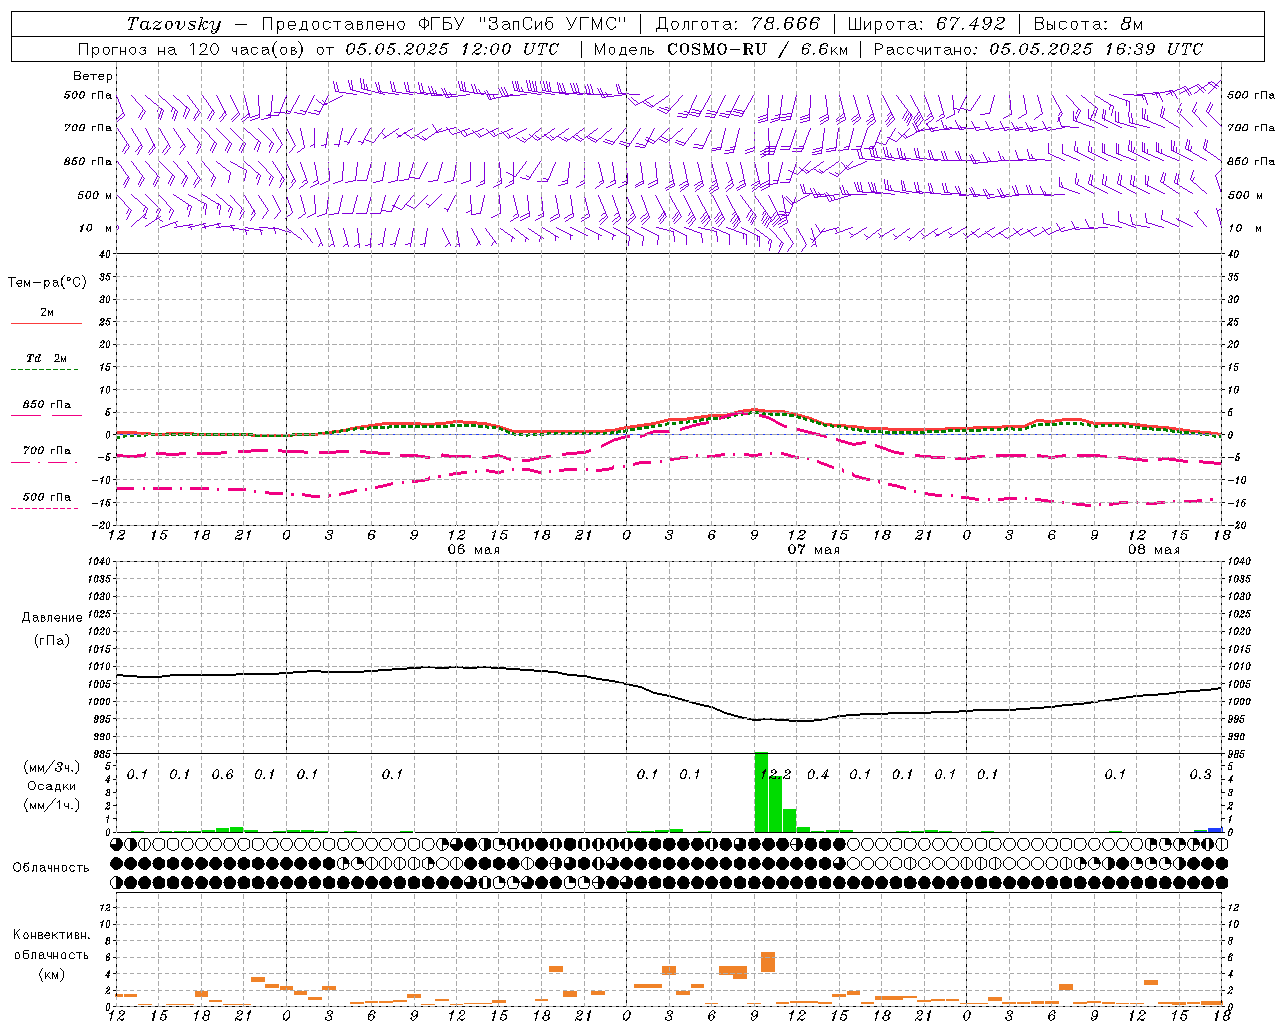
Task: Click the red line sample under '2м' legend
Action: pyautogui.click(x=46, y=323)
